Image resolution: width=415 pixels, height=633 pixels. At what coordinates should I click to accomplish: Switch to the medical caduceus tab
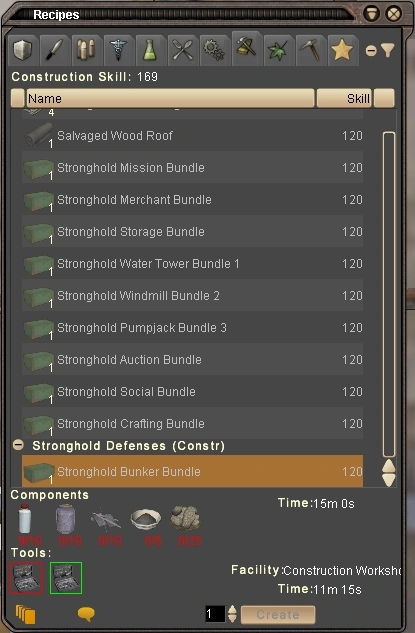point(118,50)
